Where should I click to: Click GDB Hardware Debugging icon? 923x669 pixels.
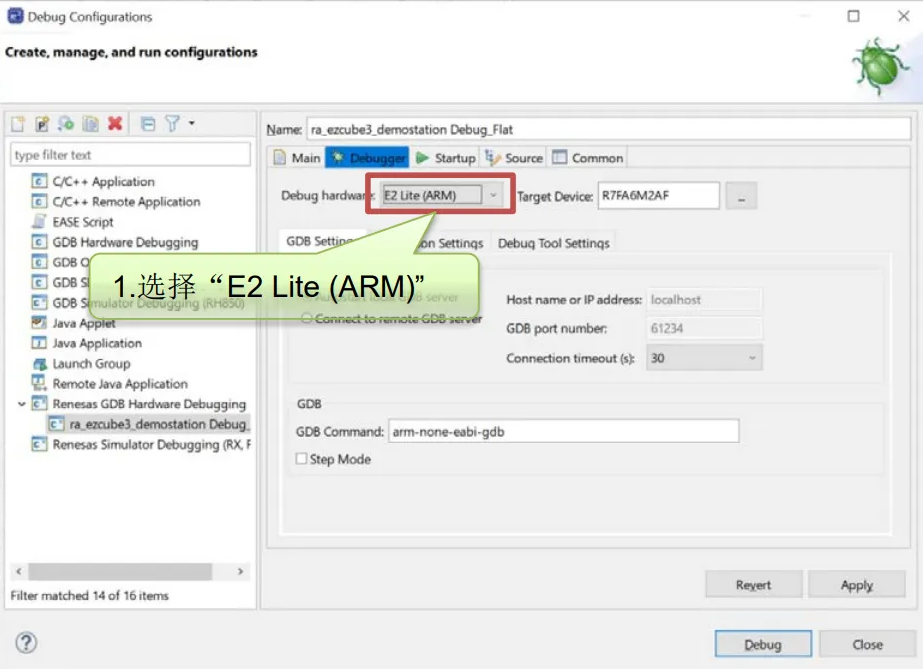point(39,242)
